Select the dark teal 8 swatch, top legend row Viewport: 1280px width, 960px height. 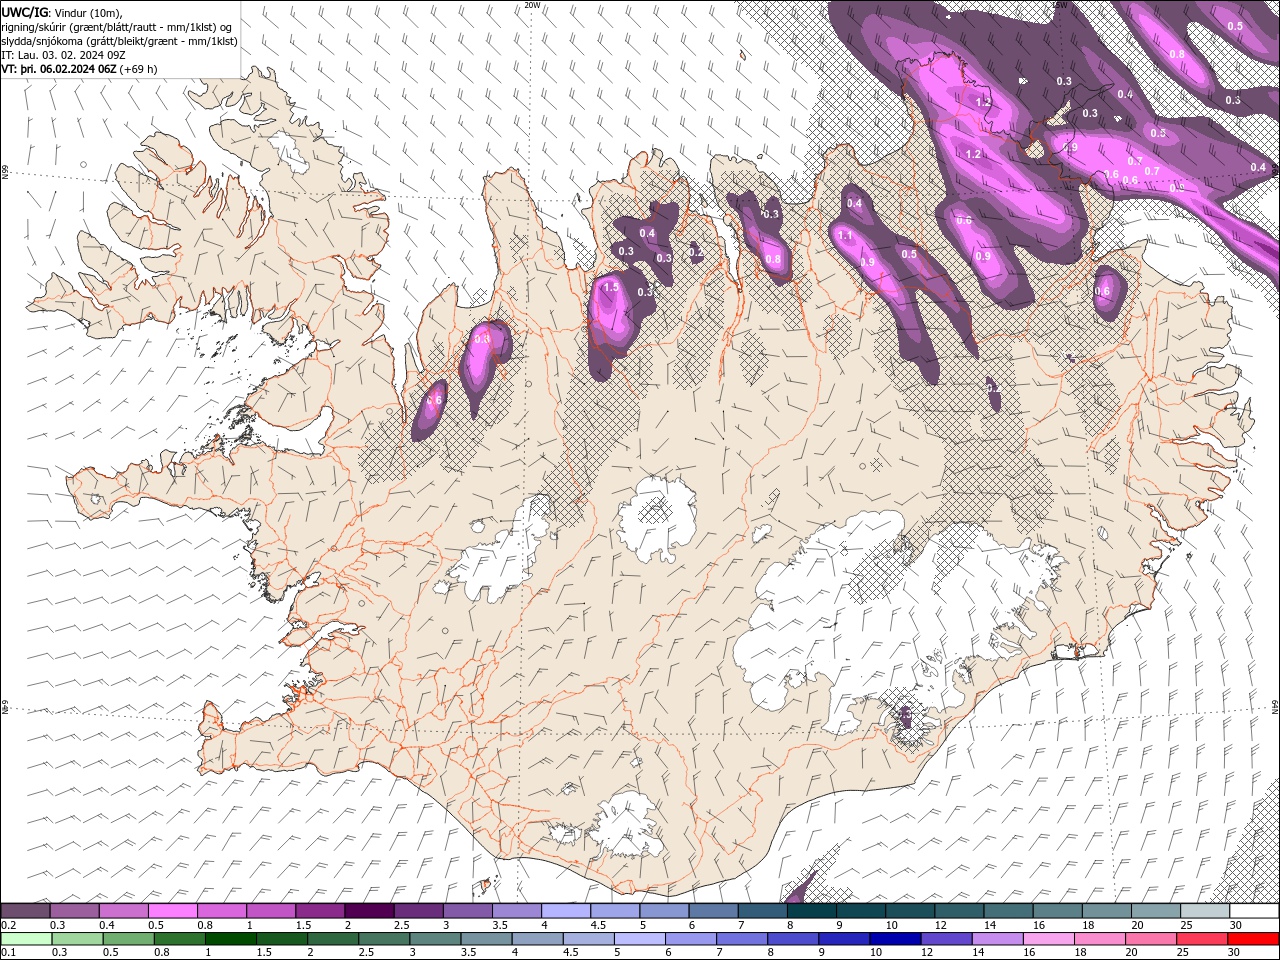[812, 910]
